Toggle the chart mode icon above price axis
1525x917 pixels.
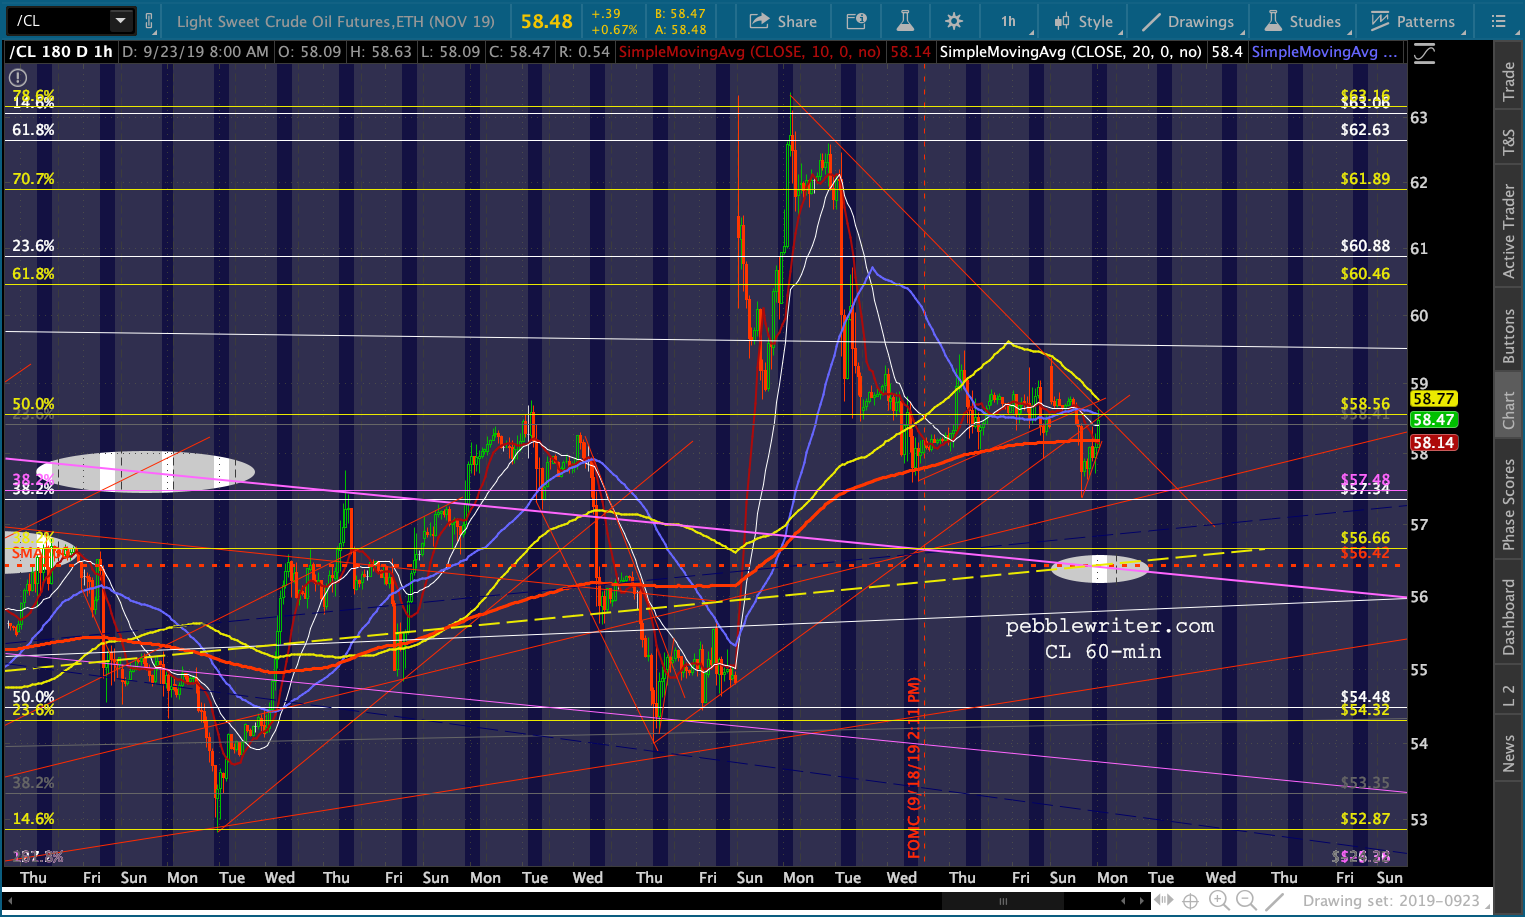coord(1423,55)
